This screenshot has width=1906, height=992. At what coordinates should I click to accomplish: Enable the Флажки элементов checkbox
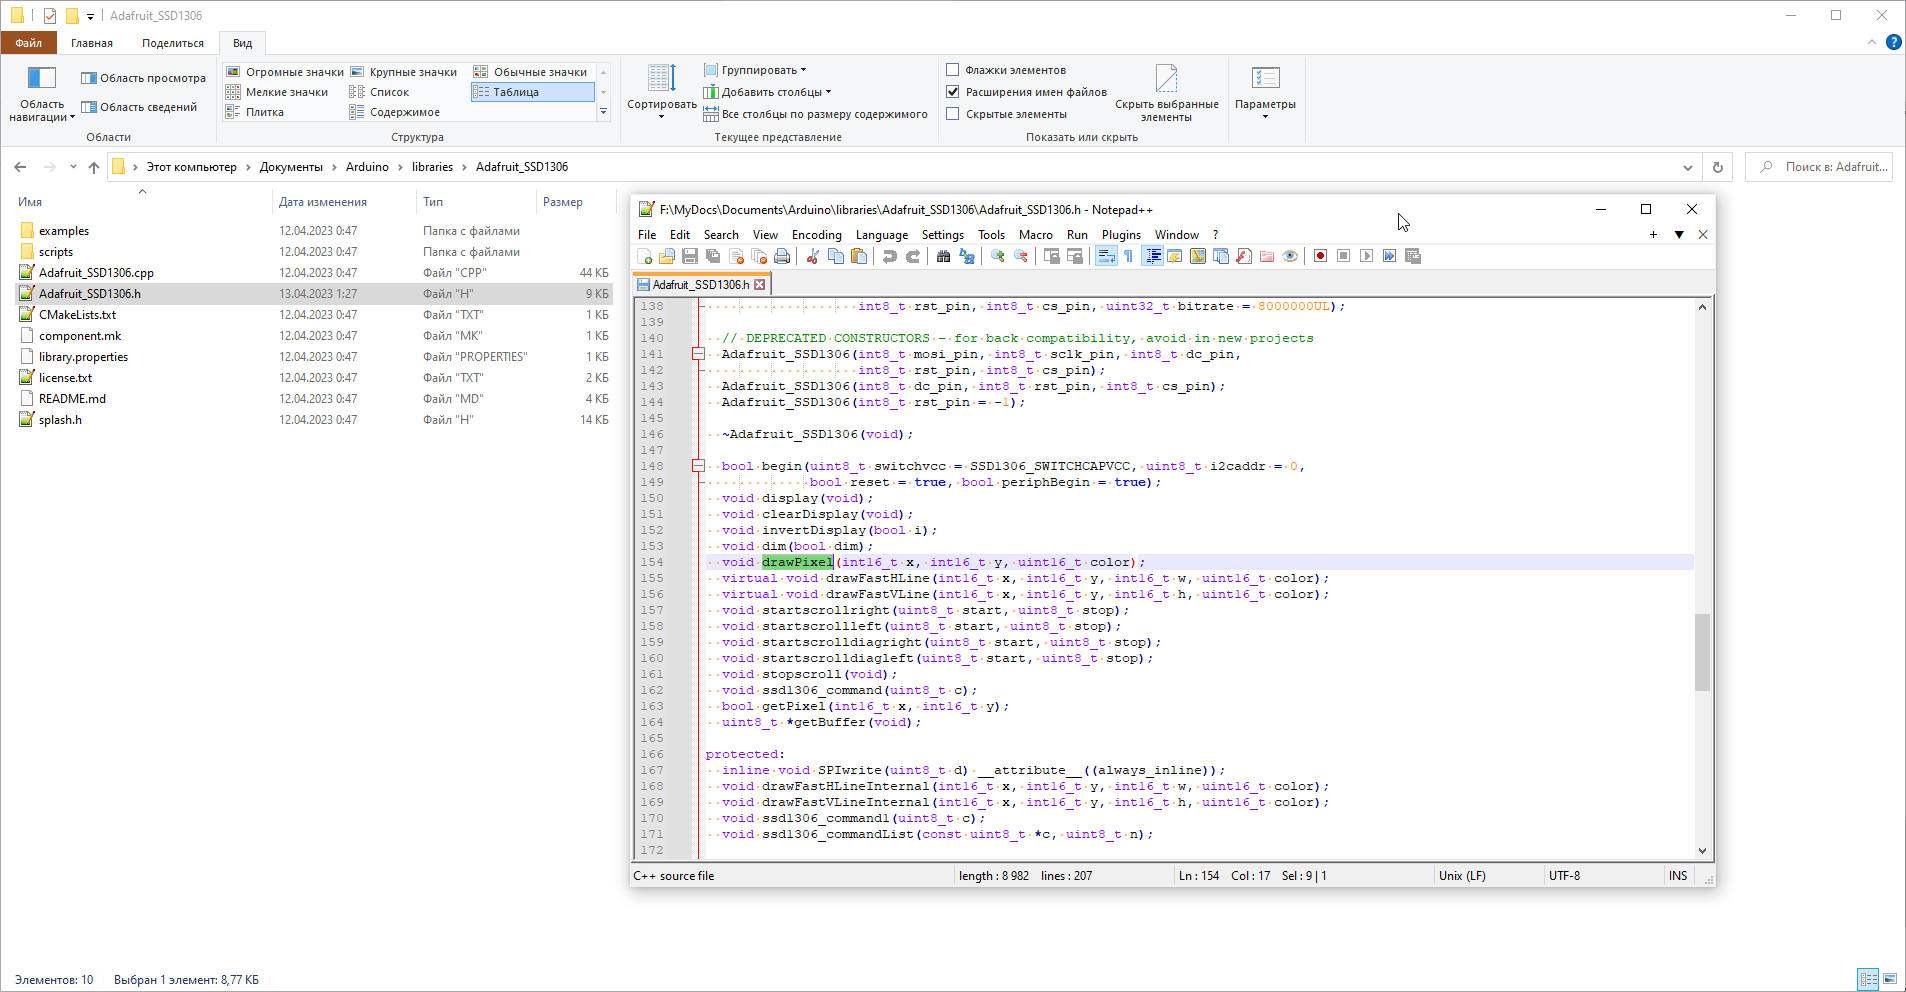953,70
